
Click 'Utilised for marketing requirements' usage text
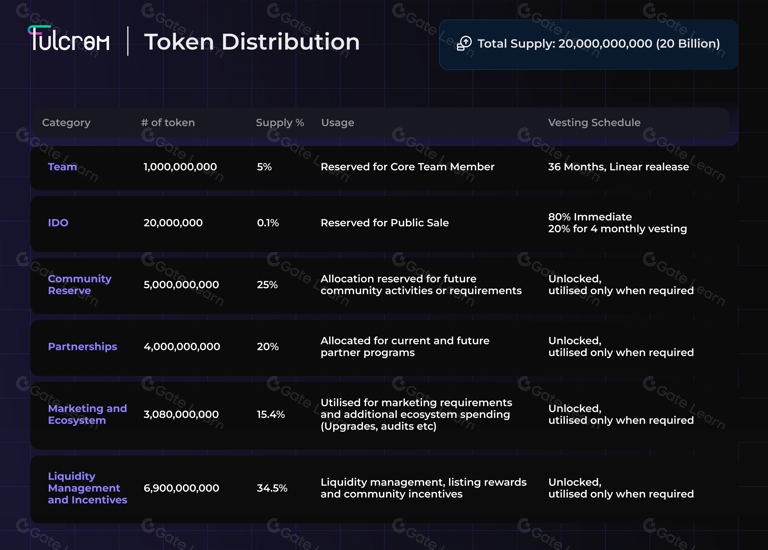tap(416, 414)
